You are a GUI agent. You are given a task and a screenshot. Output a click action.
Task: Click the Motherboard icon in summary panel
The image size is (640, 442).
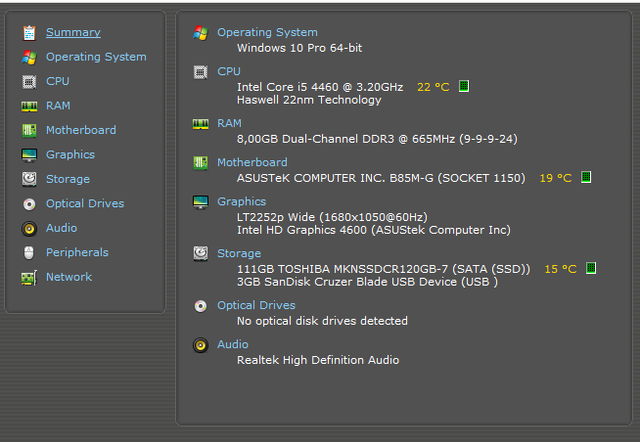tap(200, 163)
